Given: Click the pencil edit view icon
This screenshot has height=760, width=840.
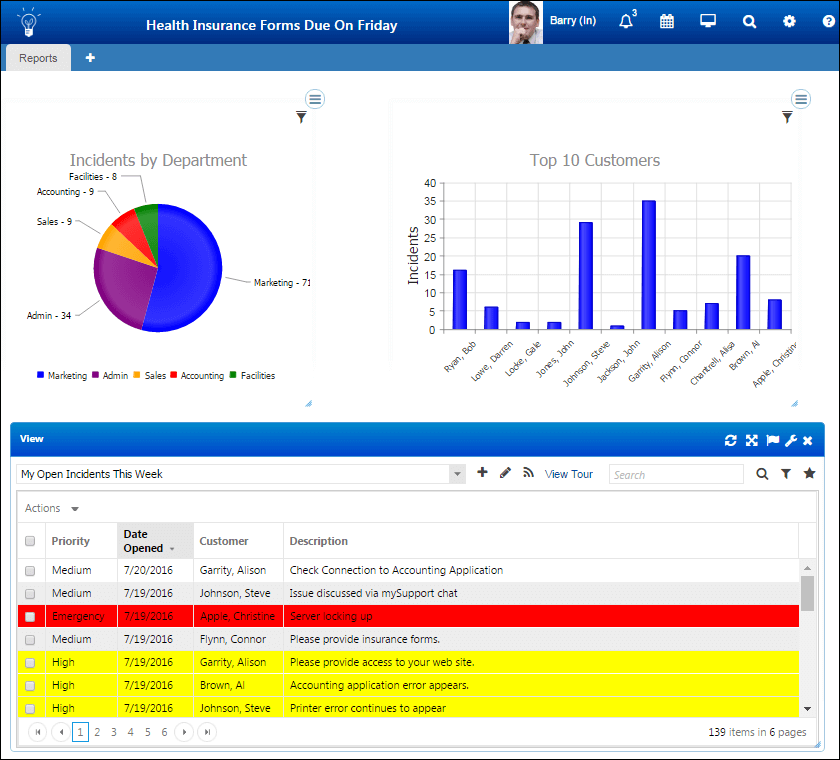Looking at the screenshot, I should (505, 472).
